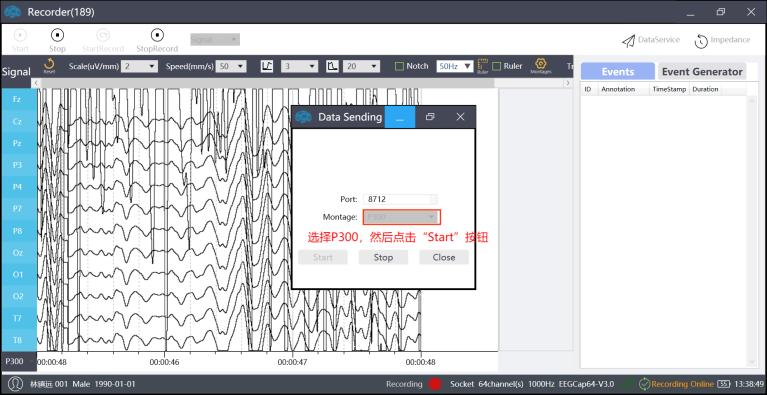Open the Montage combo box in dialog
Screen dimensions: 767x395
pyautogui.click(x=402, y=217)
